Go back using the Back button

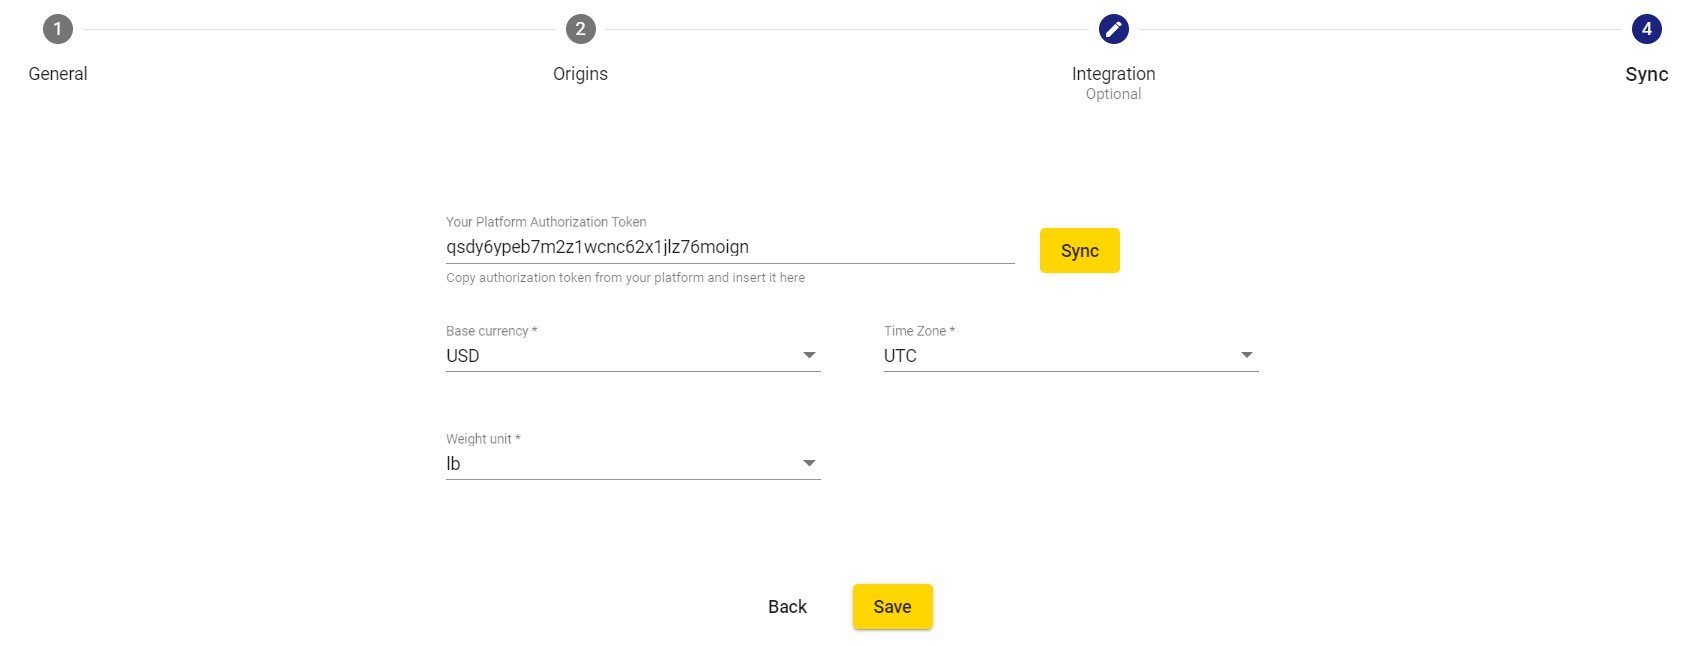(787, 607)
